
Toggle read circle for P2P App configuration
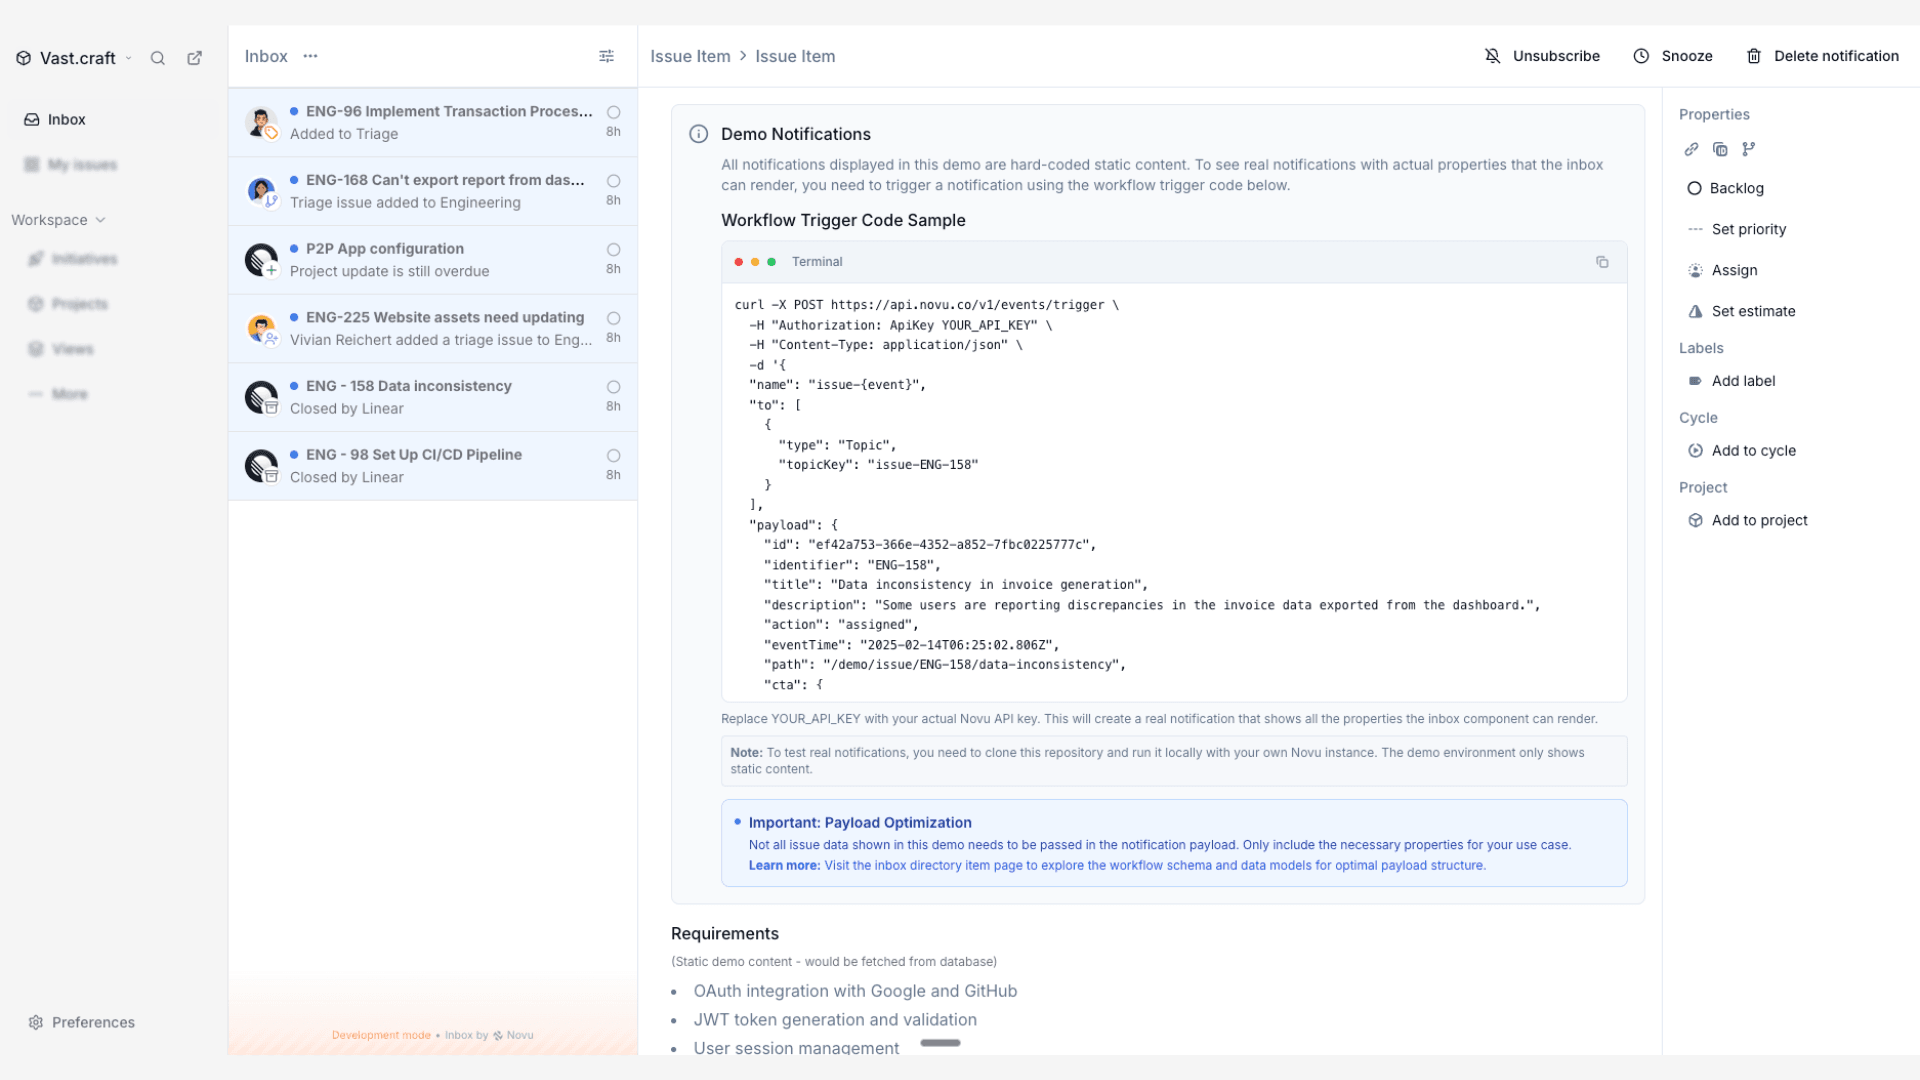coord(613,250)
